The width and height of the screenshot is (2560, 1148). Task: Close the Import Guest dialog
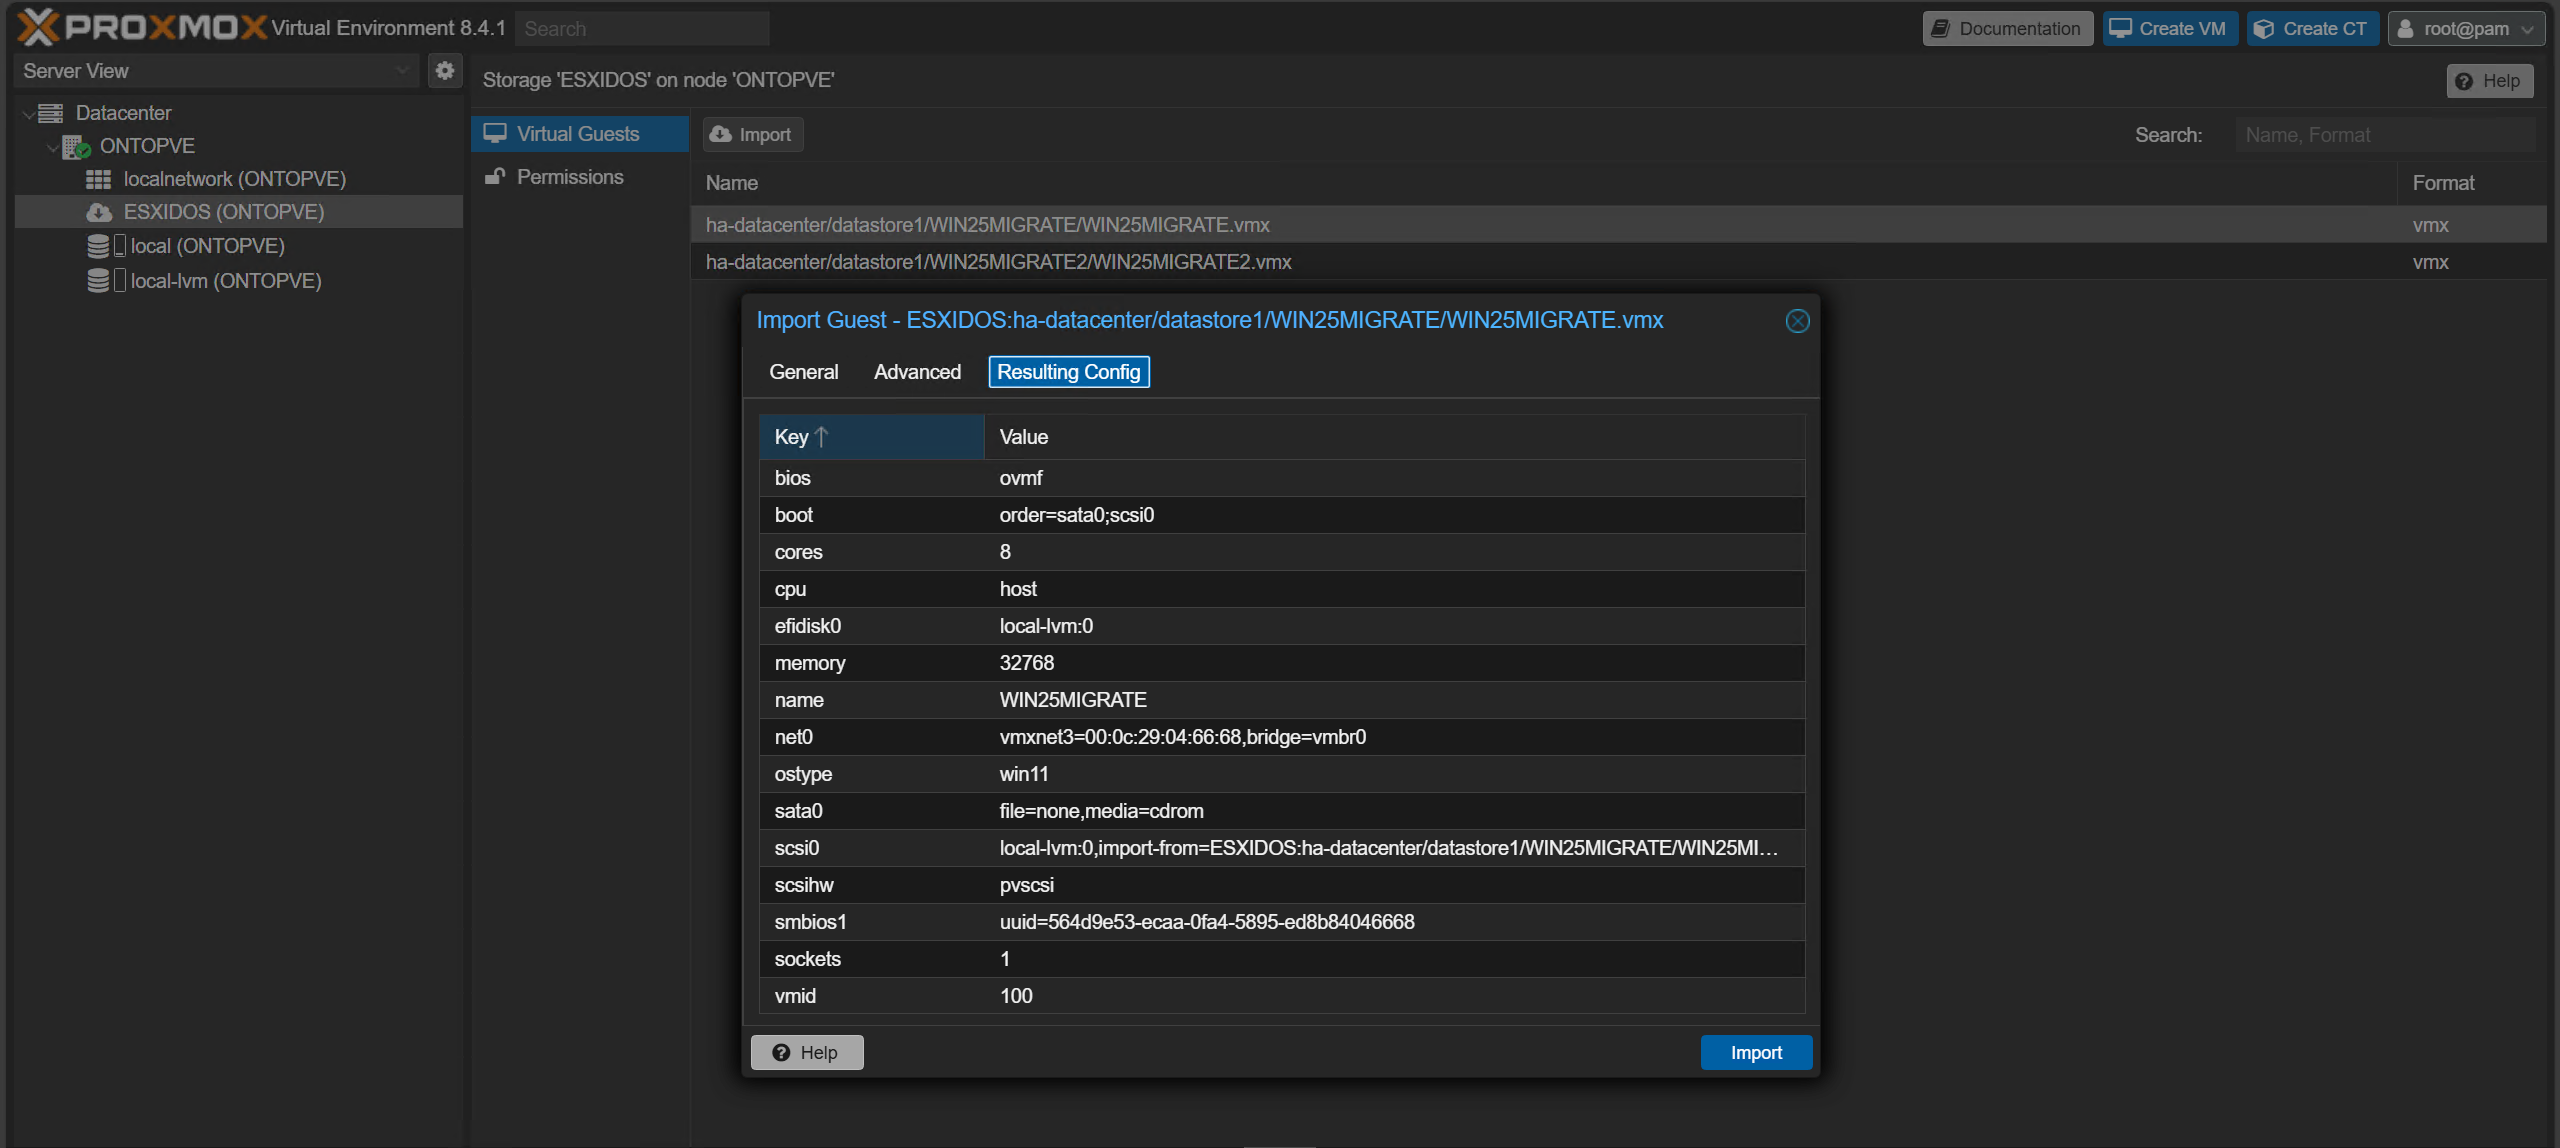(x=1797, y=321)
